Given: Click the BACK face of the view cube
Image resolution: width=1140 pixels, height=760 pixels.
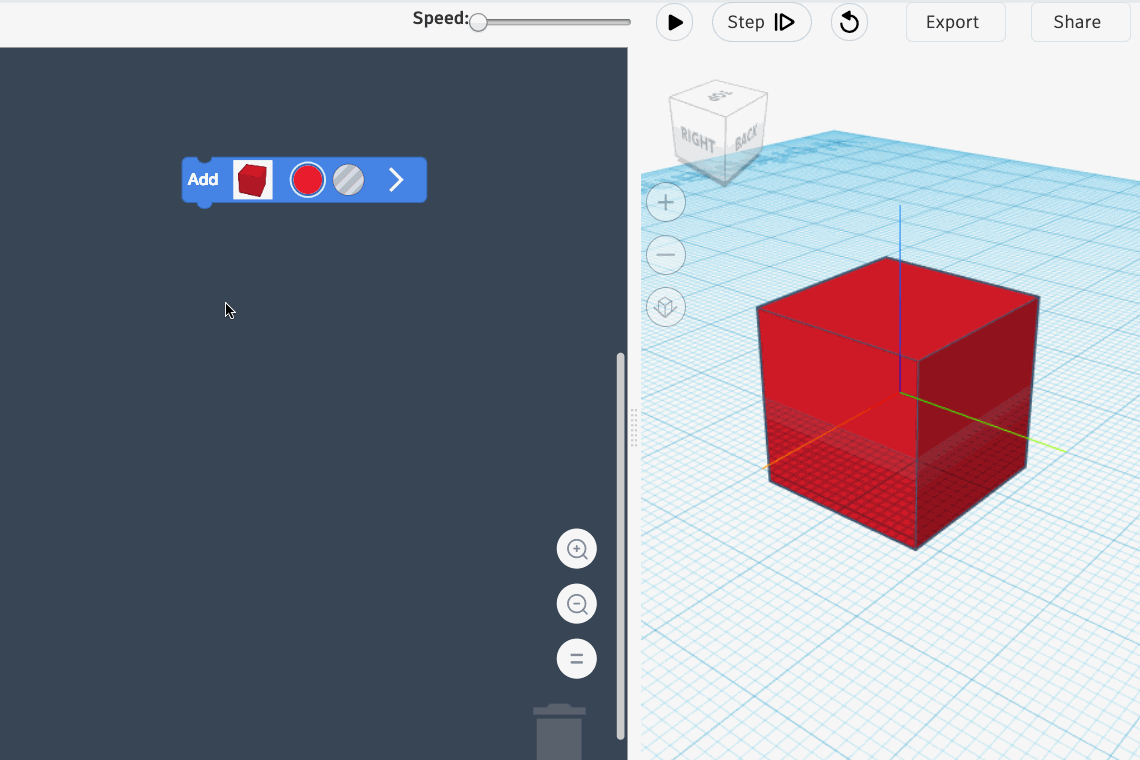Looking at the screenshot, I should click(x=746, y=137).
